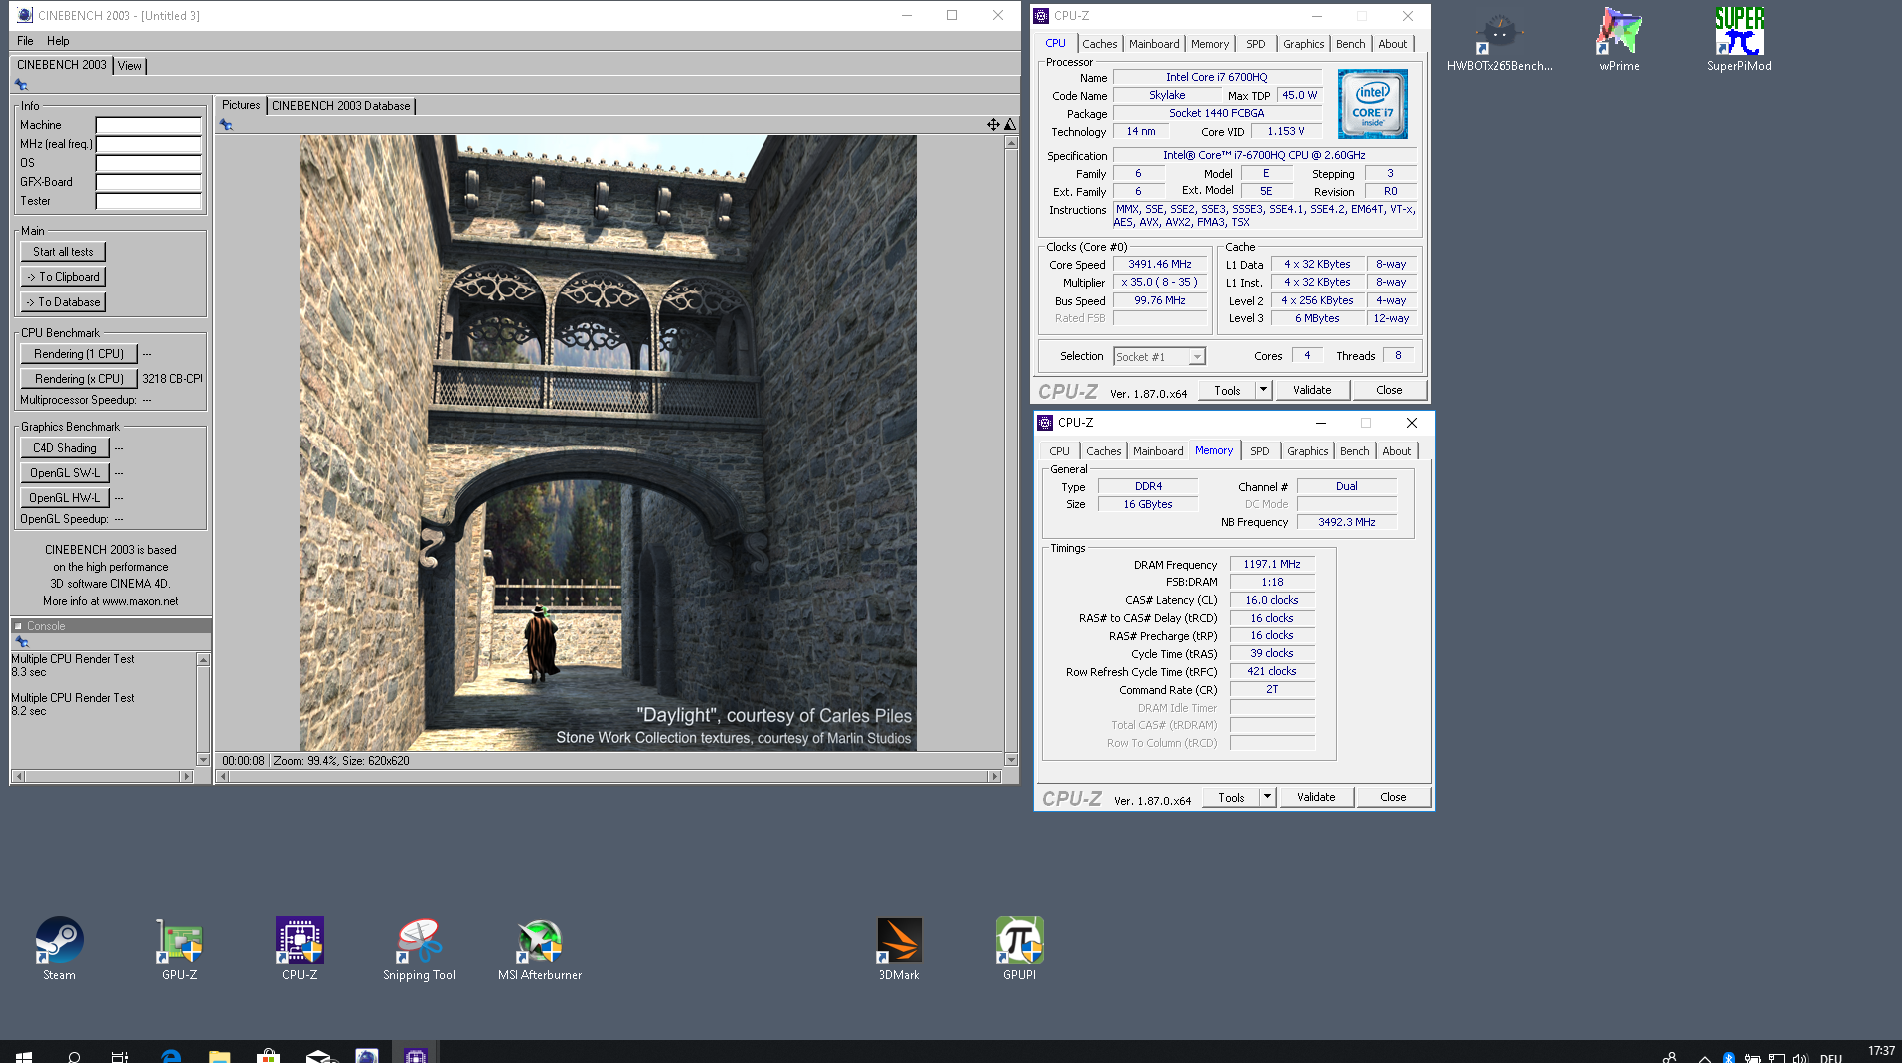Open Mainboard tab in top CPU-Z window
This screenshot has height=1063, width=1902.
pos(1154,44)
